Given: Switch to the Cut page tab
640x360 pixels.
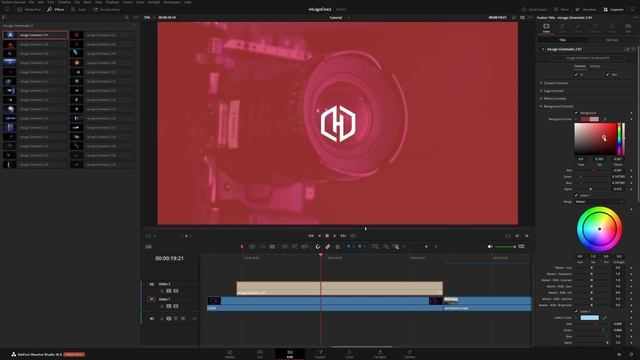Looking at the screenshot, I should [x=260, y=354].
